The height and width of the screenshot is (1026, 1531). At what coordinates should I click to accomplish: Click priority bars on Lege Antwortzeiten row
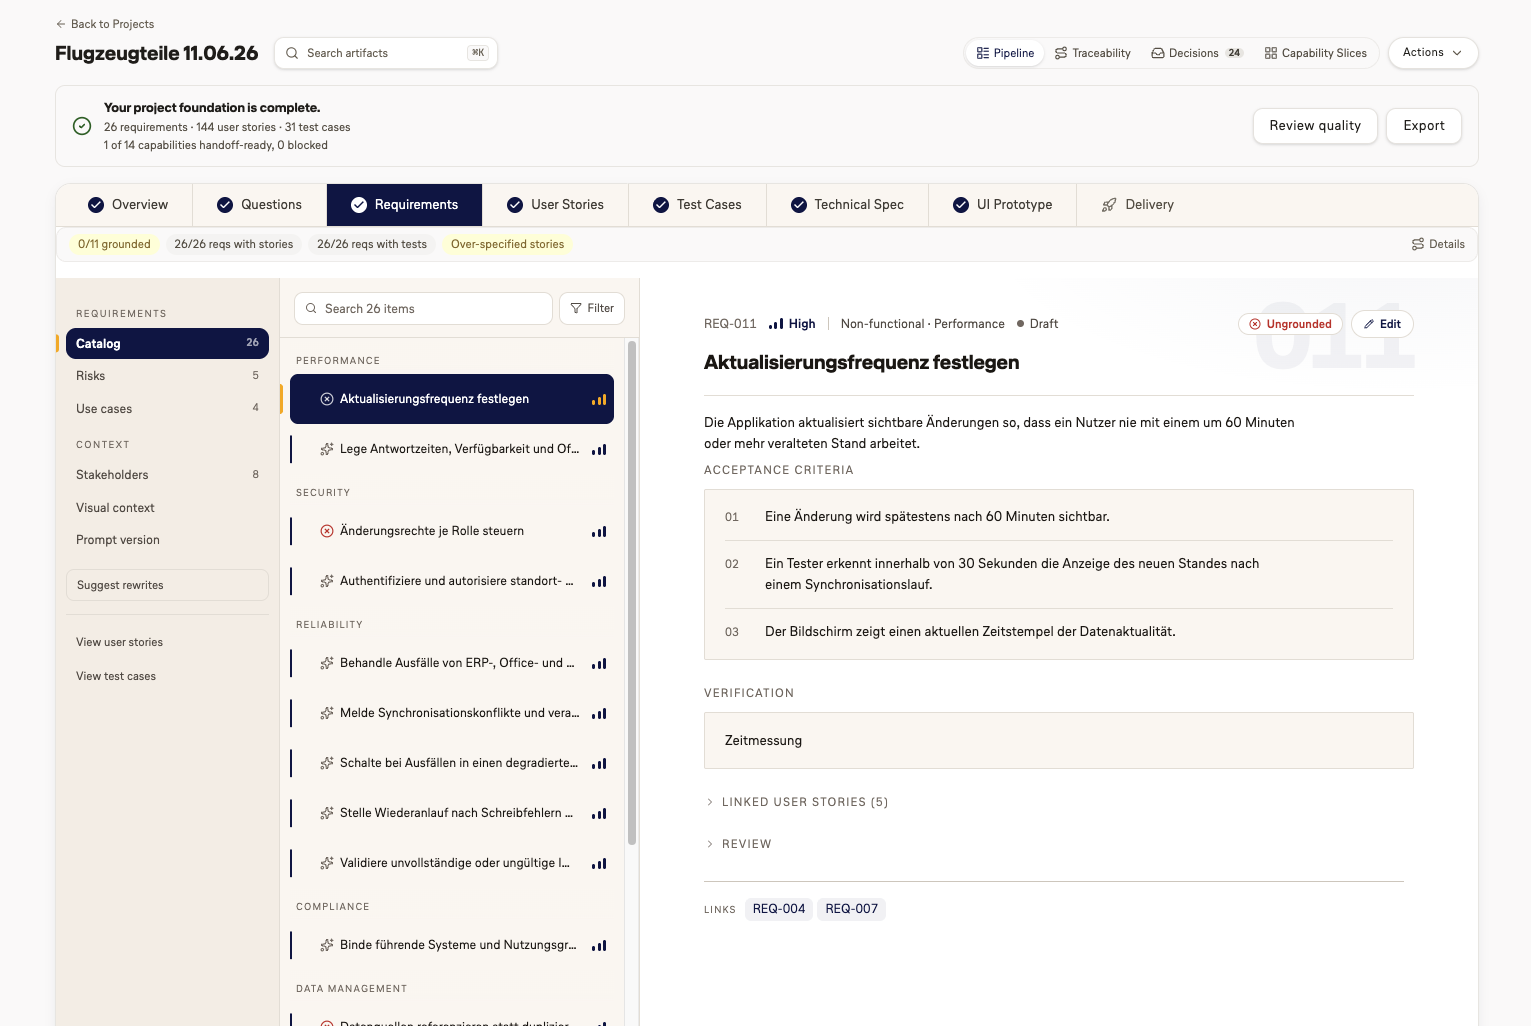[599, 449]
